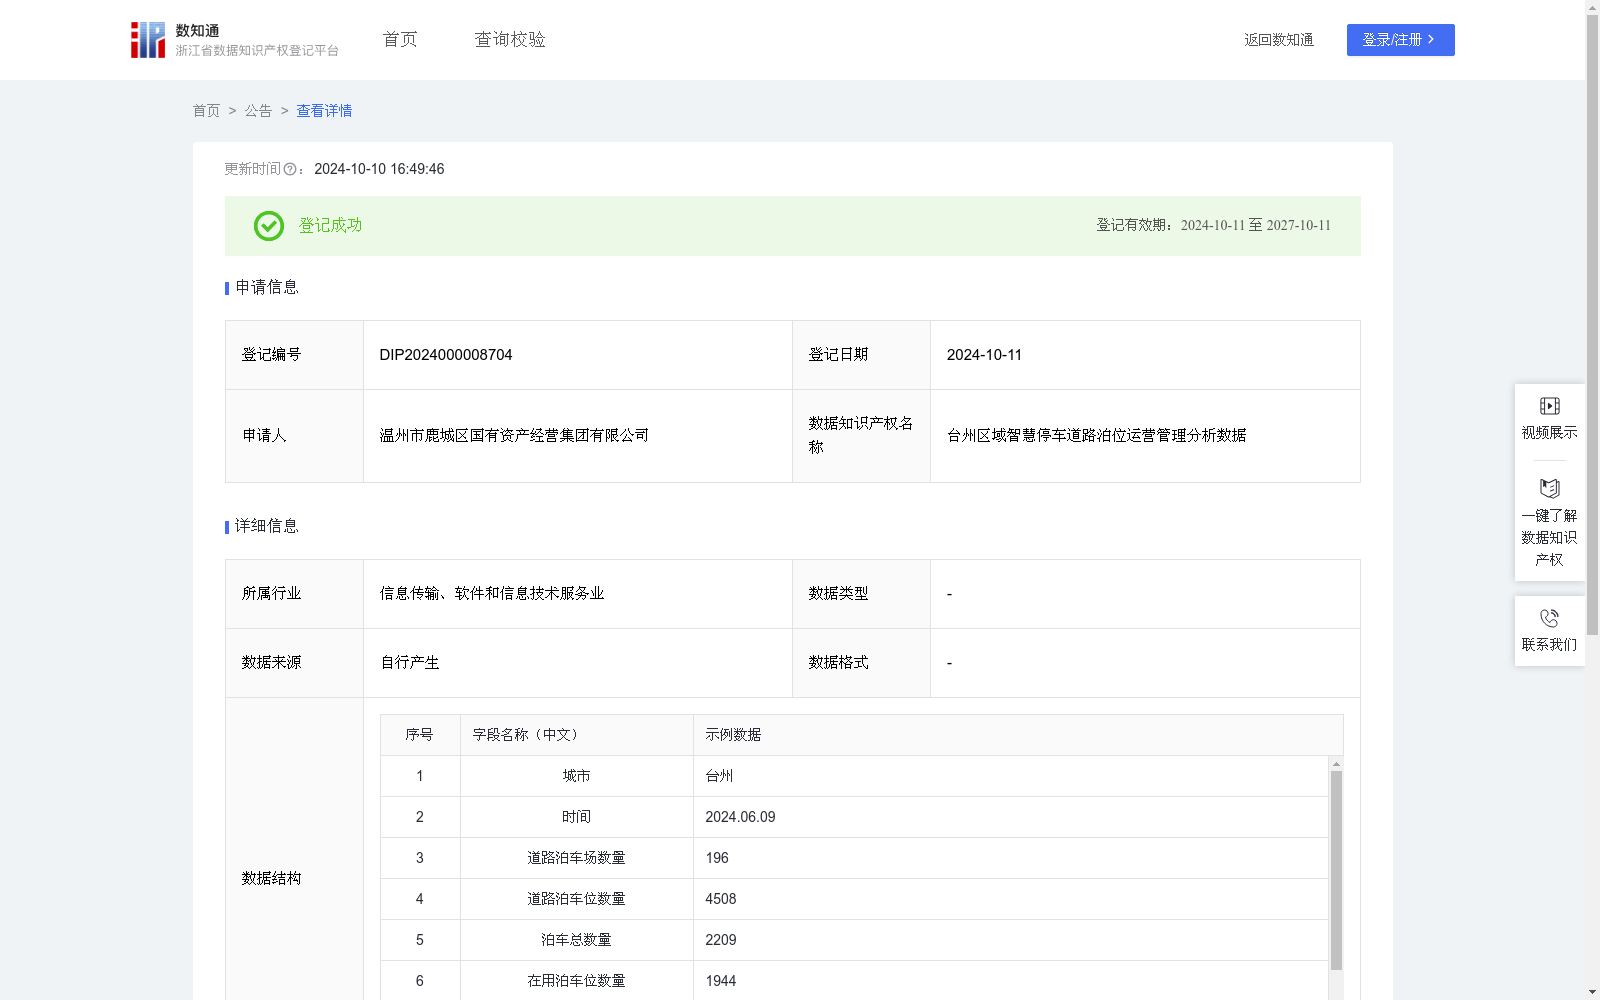Click 台州区域智慧停车道路泊位运营管理分析数据 title
The width and height of the screenshot is (1600, 1000).
pyautogui.click(x=1096, y=436)
